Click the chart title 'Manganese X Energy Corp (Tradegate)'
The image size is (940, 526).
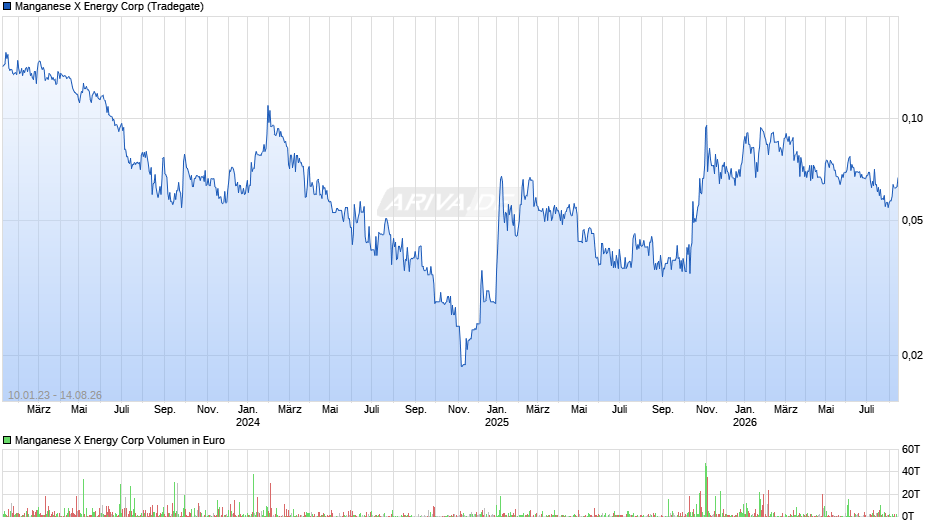109,7
